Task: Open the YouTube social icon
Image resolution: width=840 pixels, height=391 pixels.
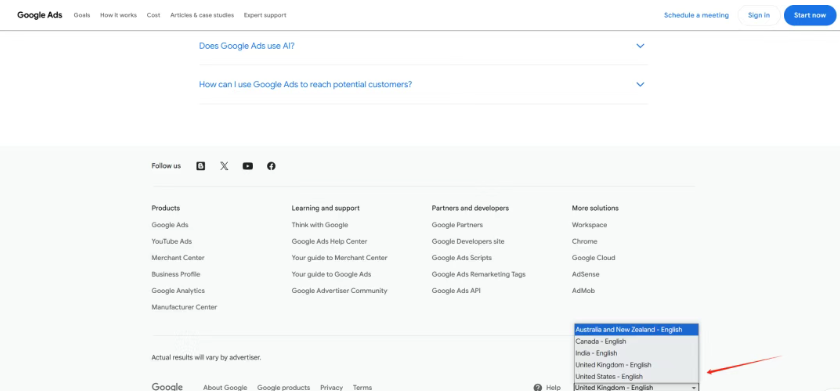Action: [248, 166]
